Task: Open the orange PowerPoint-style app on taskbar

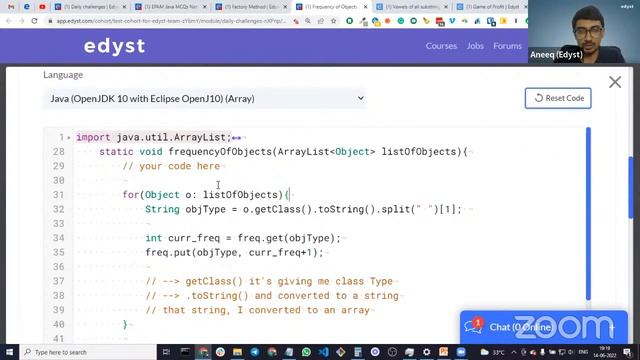Action: 444,352
